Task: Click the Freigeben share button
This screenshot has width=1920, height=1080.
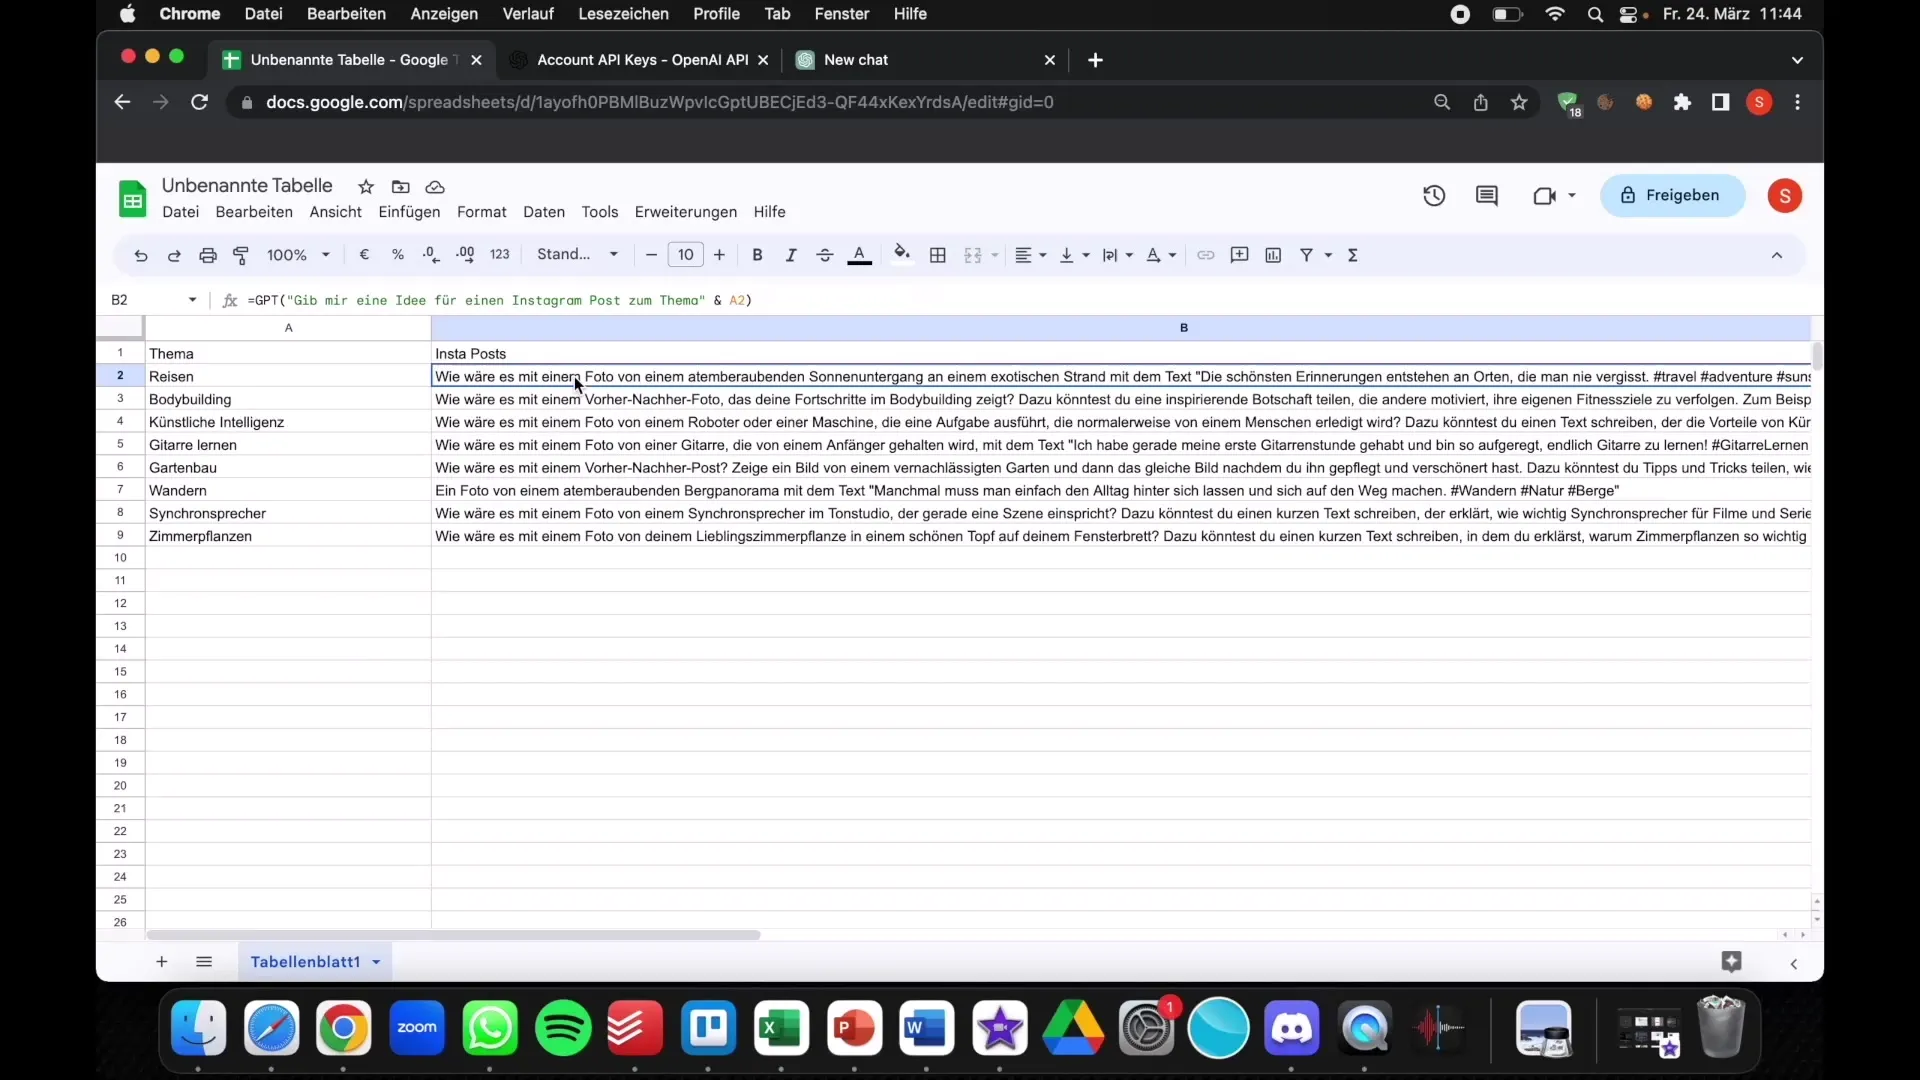Action: (x=1672, y=195)
